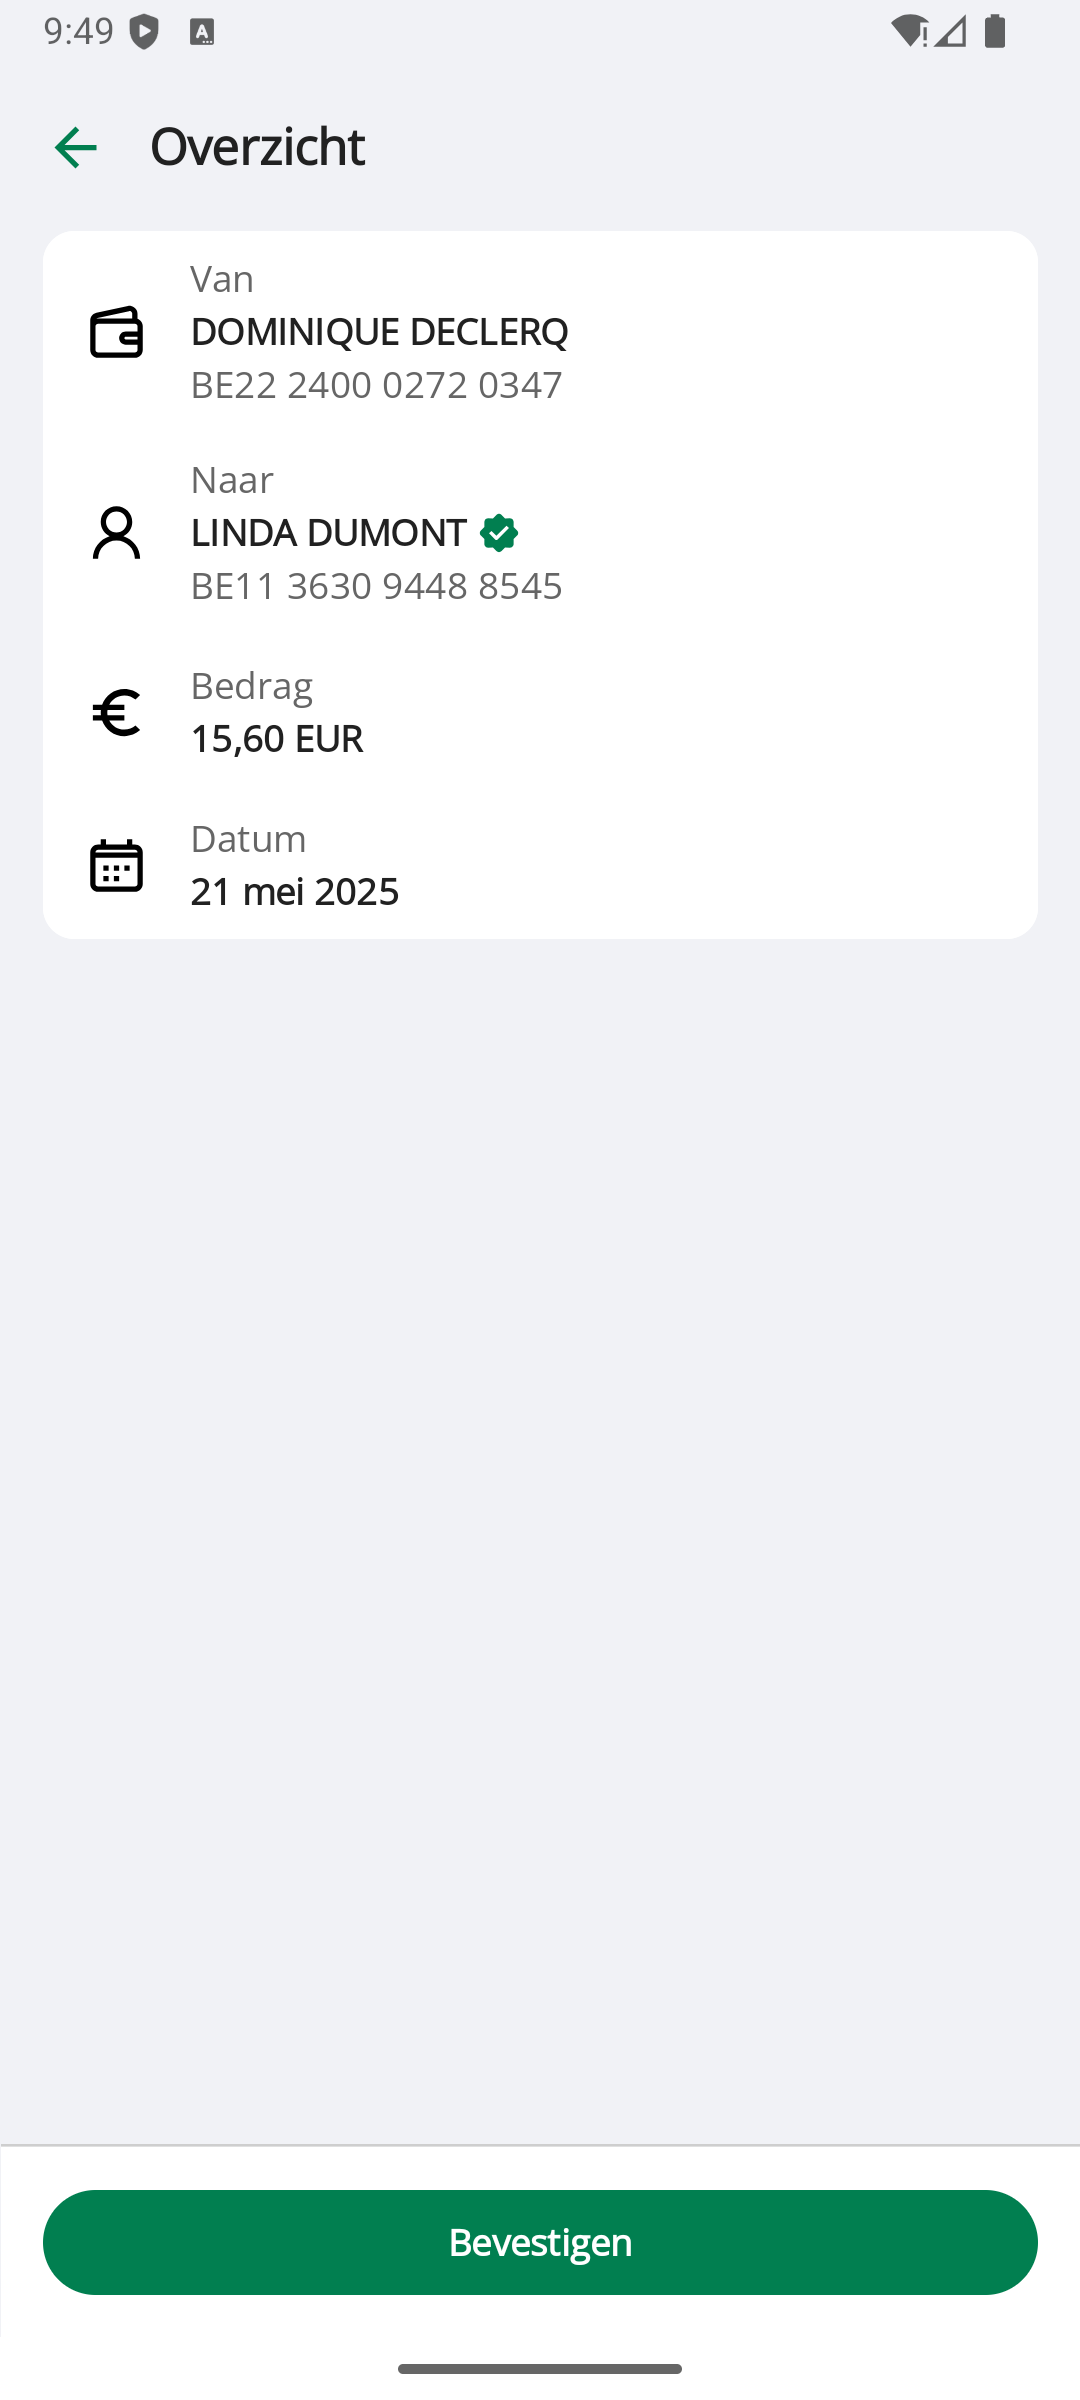Tap the keyboard indicator icon in status bar

[x=202, y=32]
